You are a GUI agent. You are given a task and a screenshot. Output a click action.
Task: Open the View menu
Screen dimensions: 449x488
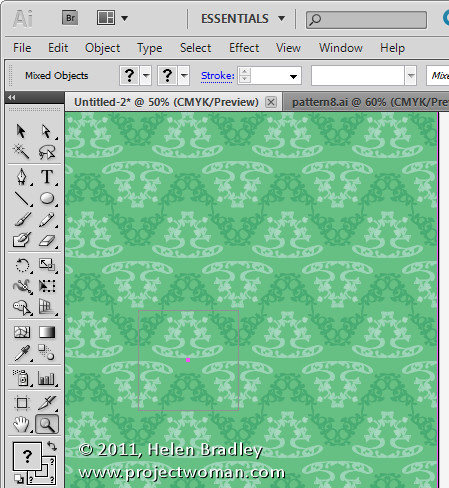pyautogui.click(x=288, y=48)
